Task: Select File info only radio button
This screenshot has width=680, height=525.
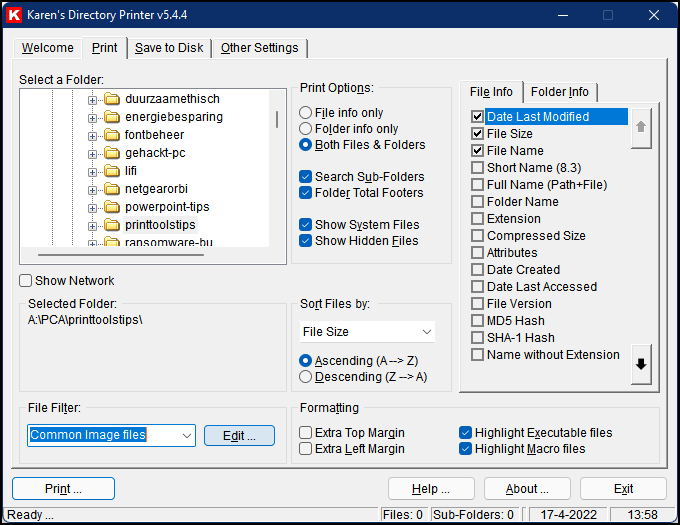Action: pos(305,113)
